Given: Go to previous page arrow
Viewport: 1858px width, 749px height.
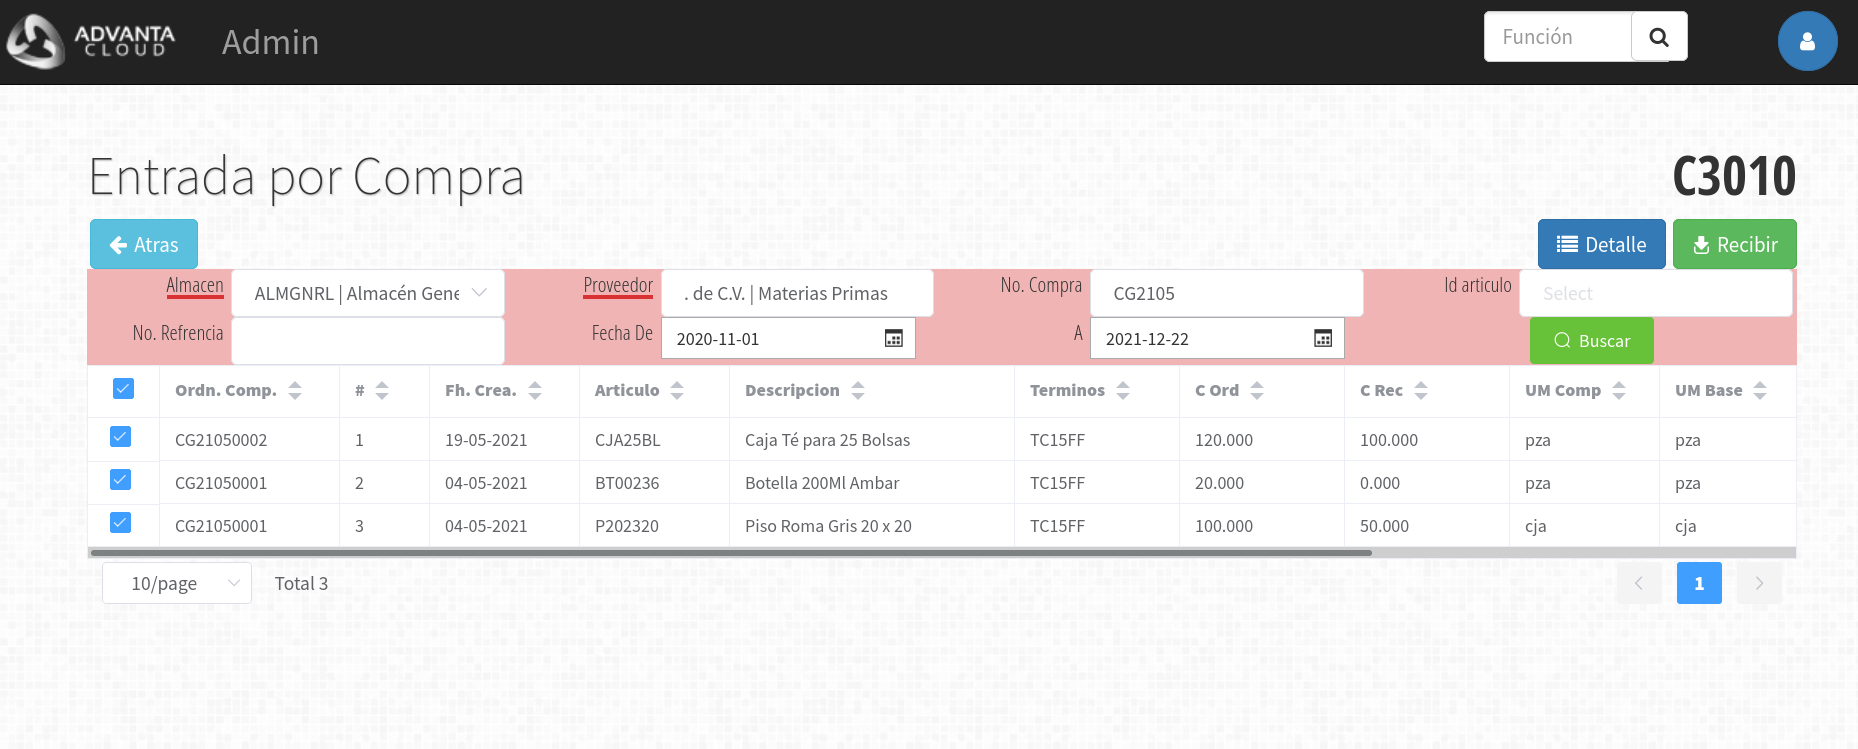Looking at the screenshot, I should click(1639, 583).
